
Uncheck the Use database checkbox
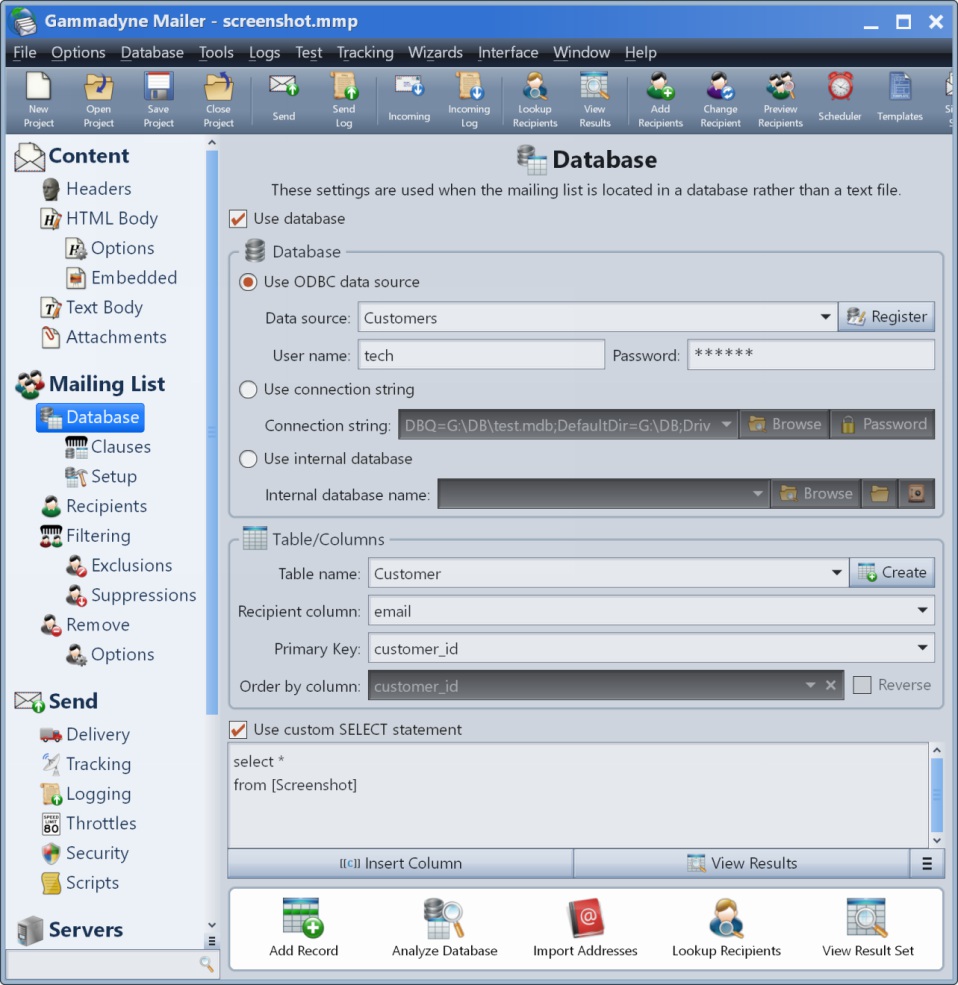click(238, 219)
